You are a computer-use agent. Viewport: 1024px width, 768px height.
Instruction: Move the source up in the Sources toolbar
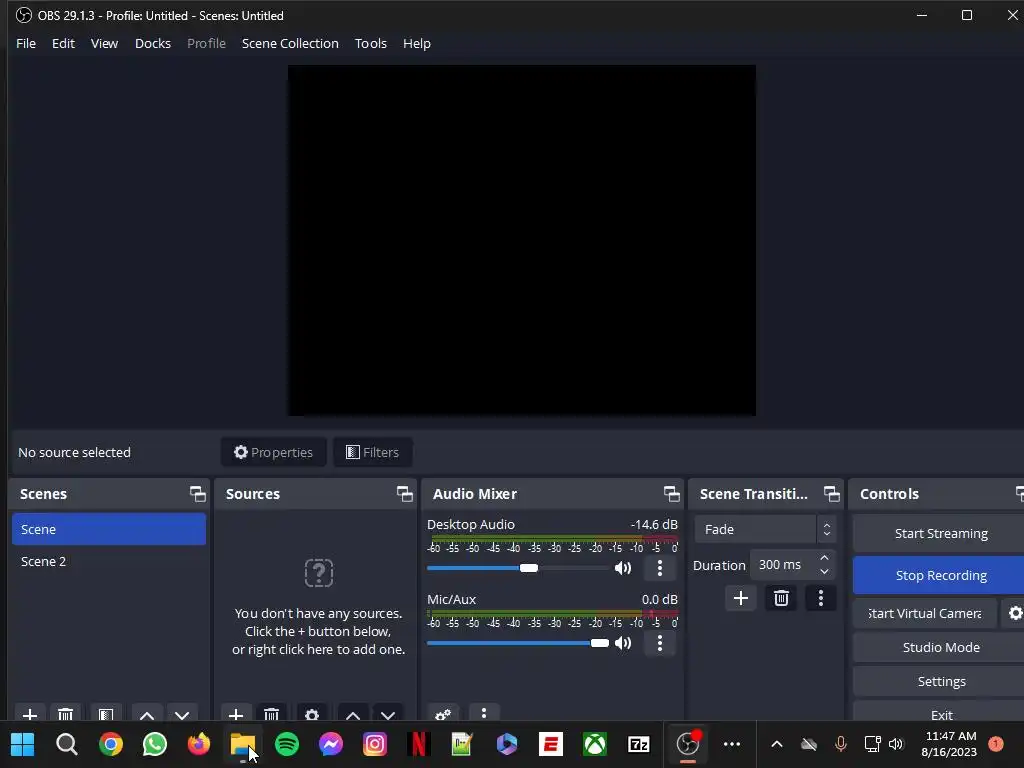point(353,714)
